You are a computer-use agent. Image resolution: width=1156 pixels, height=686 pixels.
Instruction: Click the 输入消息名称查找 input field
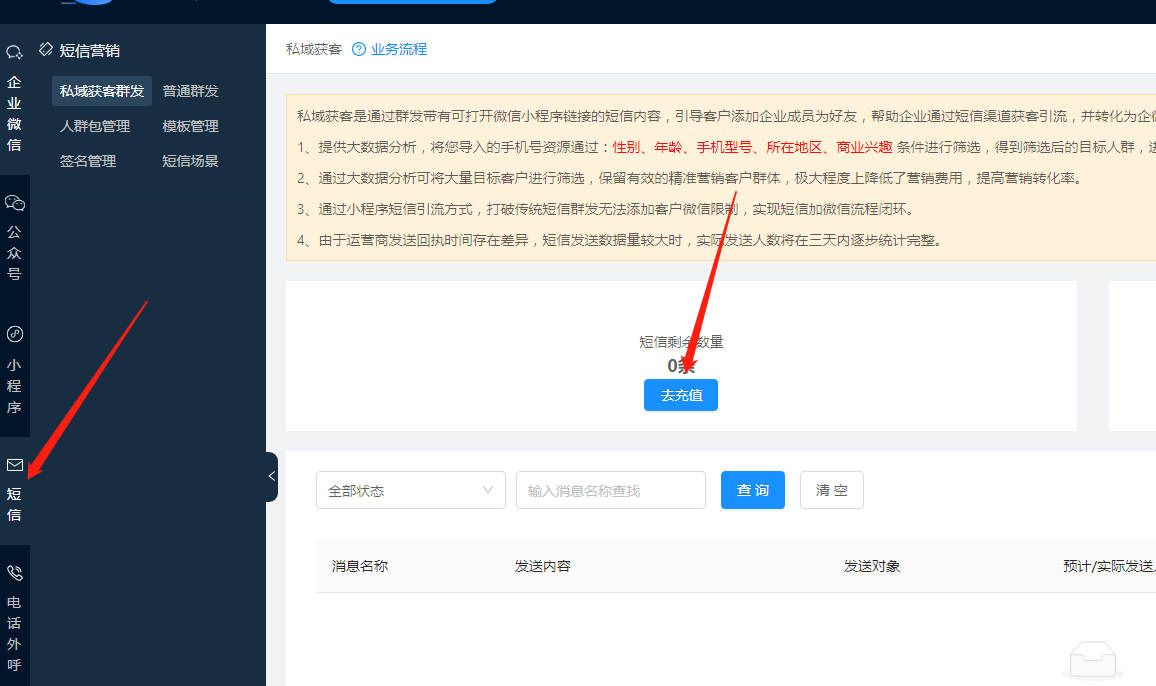pos(611,491)
